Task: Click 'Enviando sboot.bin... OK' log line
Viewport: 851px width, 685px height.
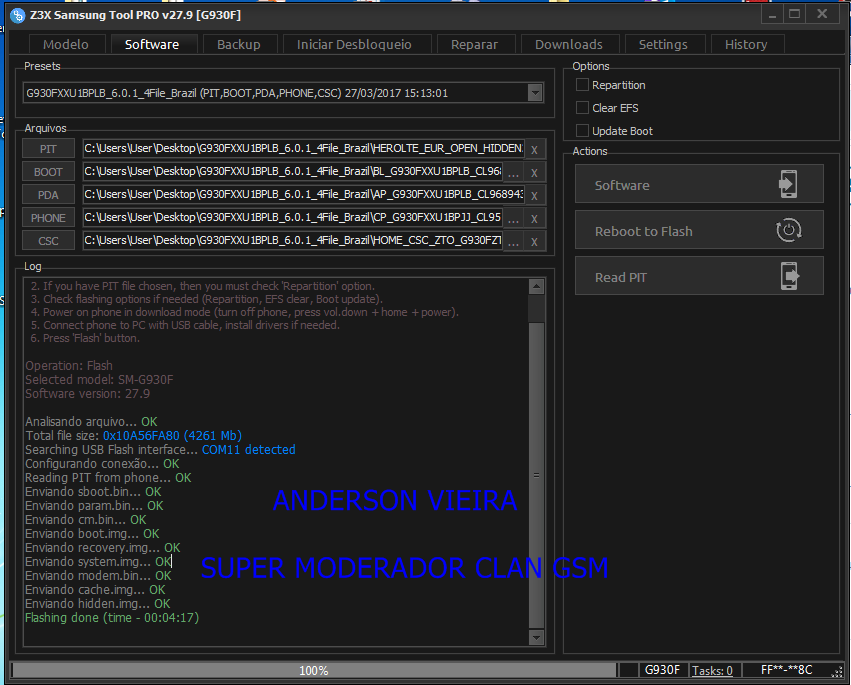Action: coord(93,491)
